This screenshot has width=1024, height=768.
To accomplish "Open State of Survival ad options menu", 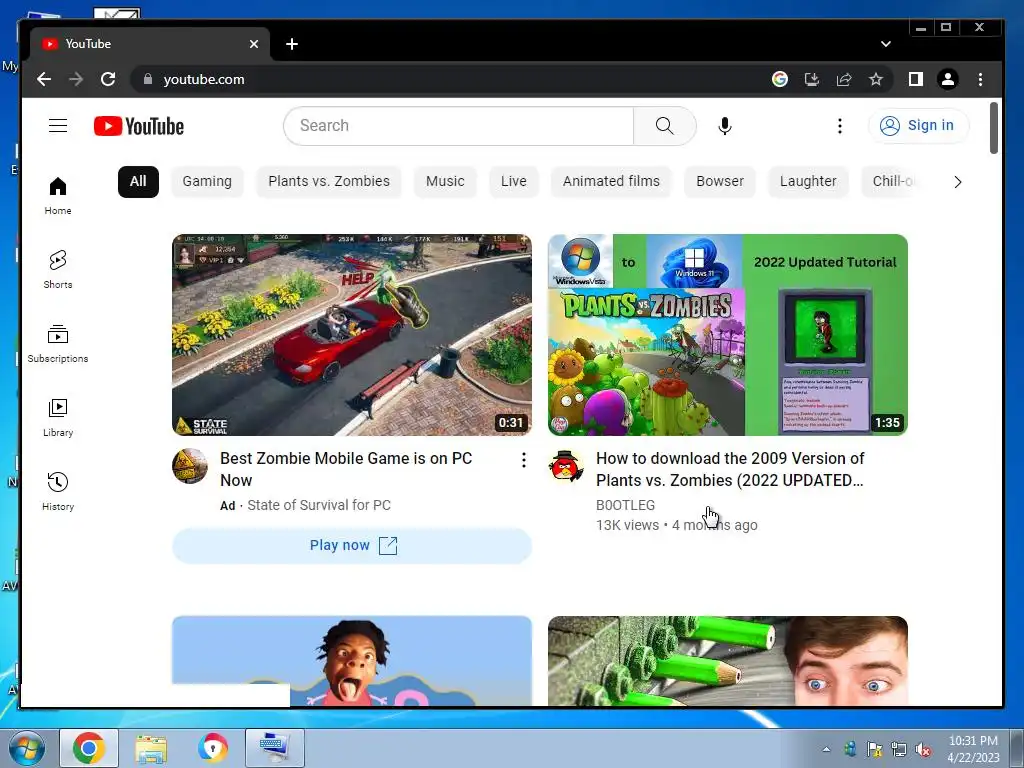I will click(x=524, y=460).
